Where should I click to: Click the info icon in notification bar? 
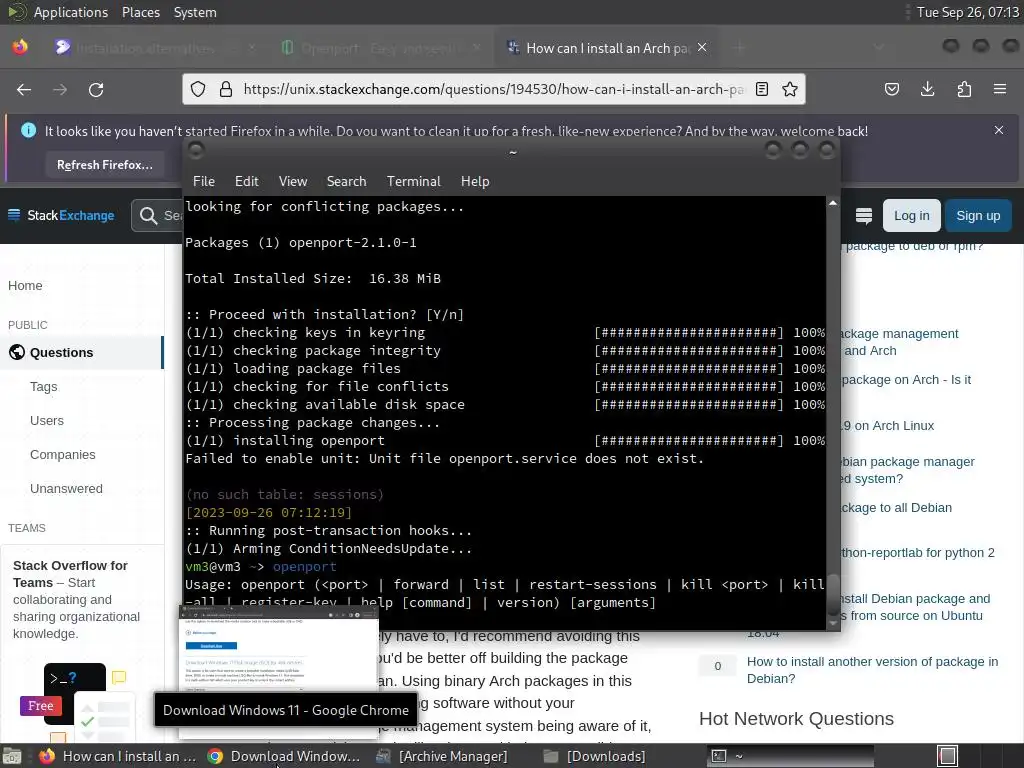(29, 130)
